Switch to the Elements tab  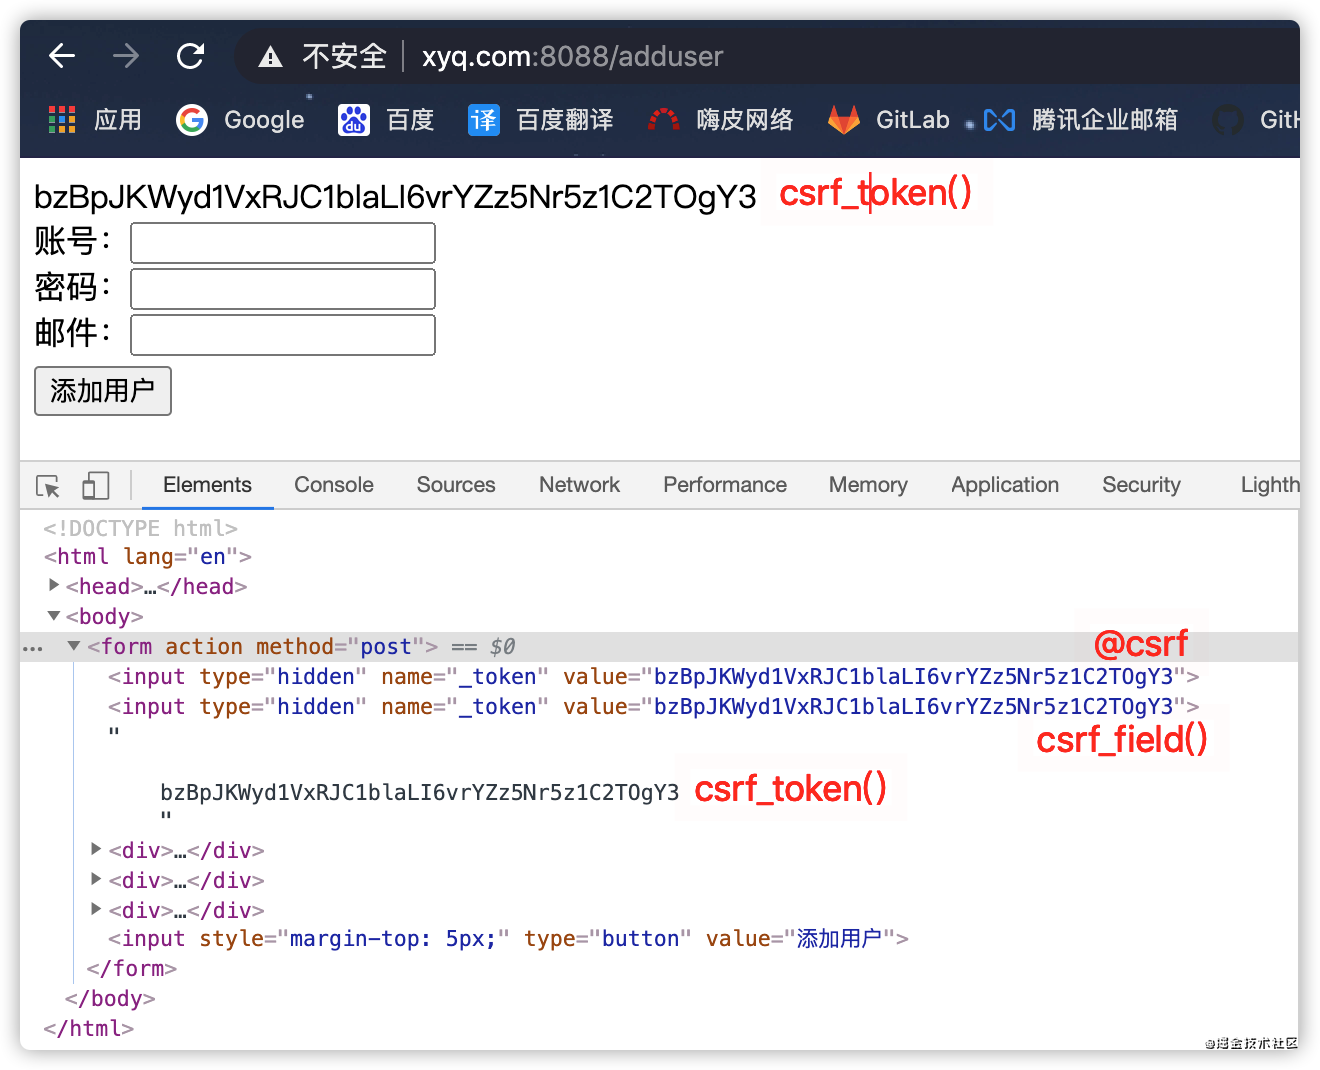pyautogui.click(x=207, y=485)
